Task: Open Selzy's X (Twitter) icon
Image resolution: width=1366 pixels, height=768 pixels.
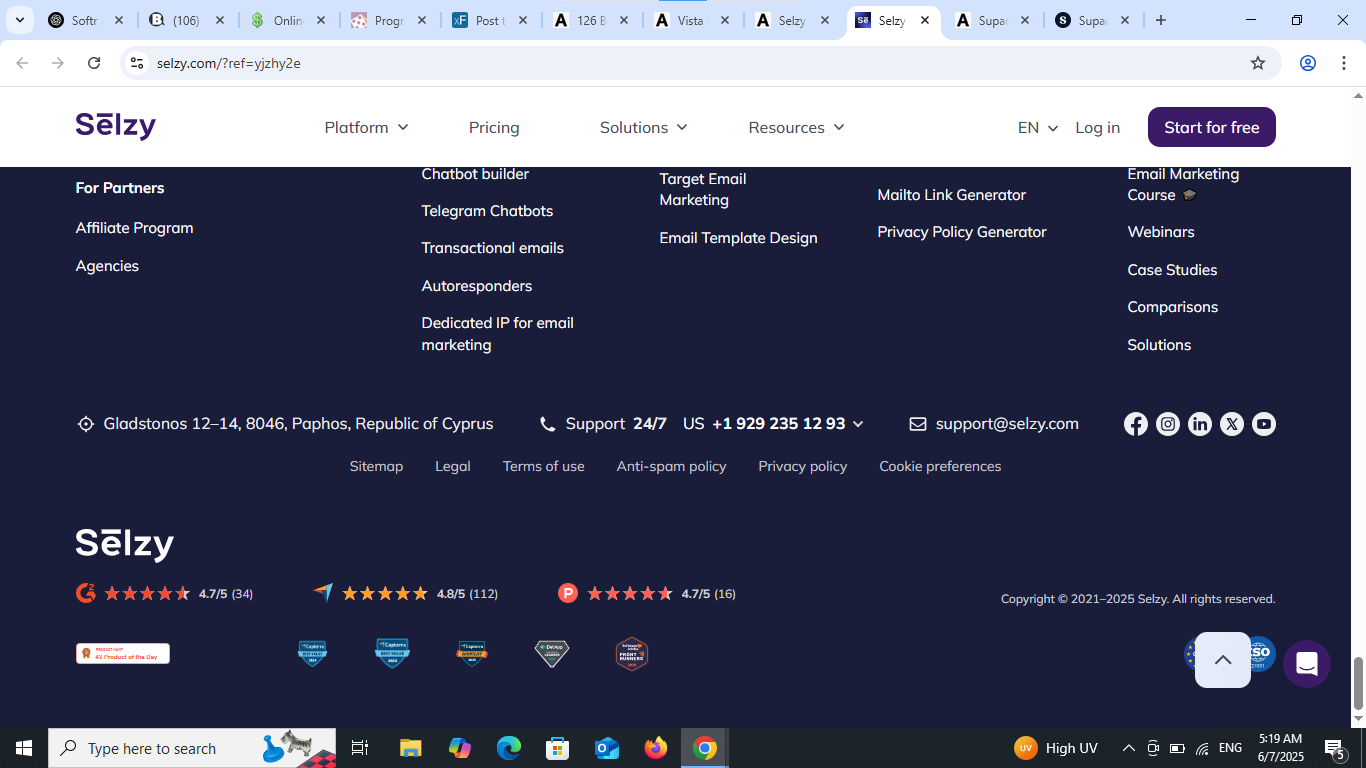Action: [1232, 424]
